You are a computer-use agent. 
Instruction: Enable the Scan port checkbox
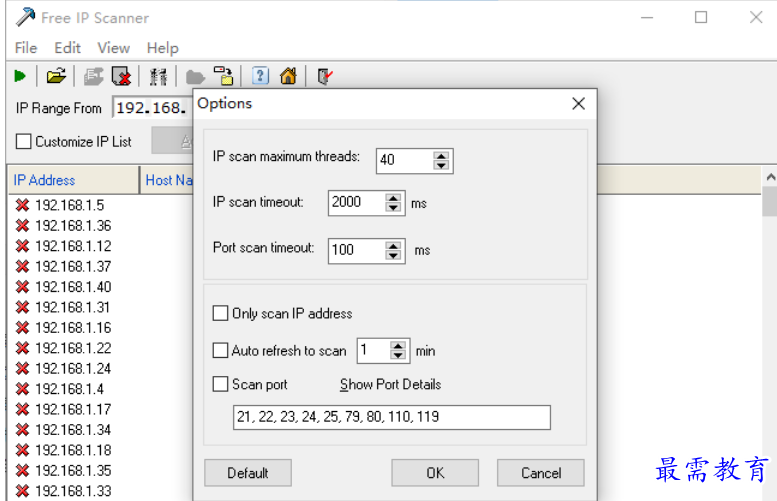click(220, 384)
